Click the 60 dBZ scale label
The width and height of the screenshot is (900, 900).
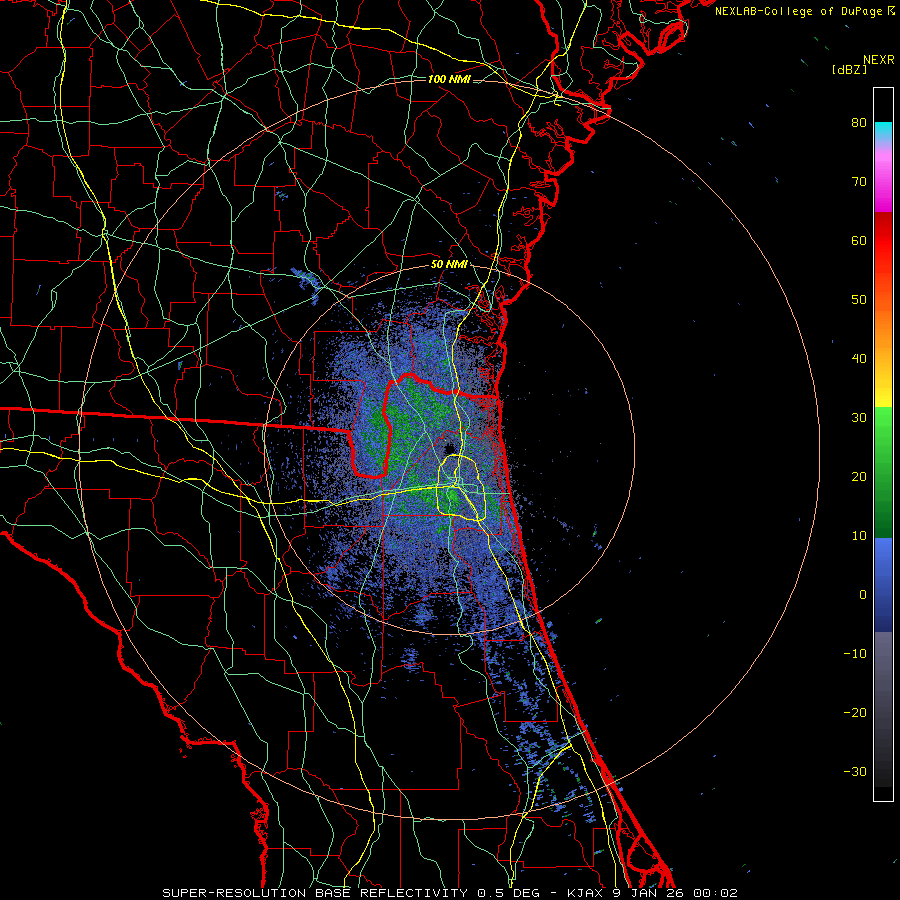pyautogui.click(x=859, y=240)
